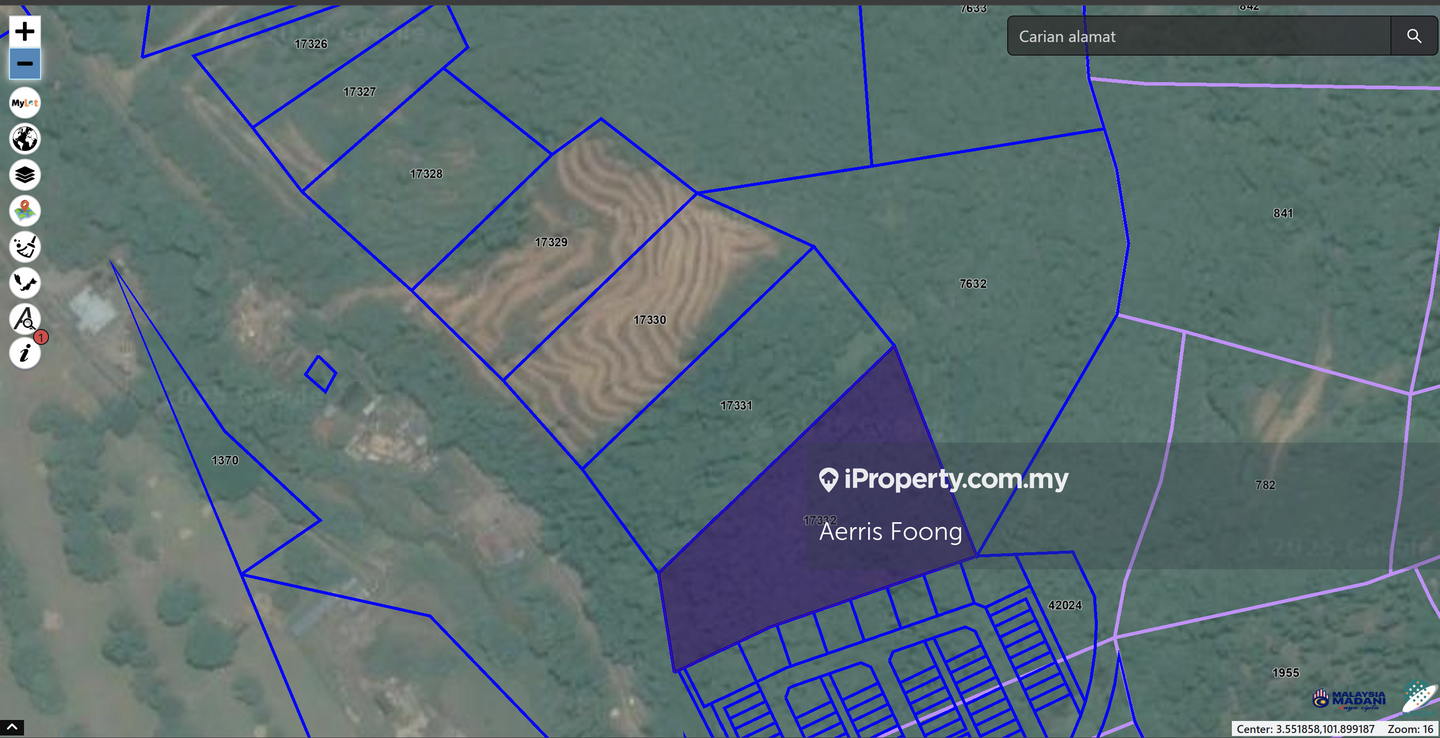Open the MyLot tool
The height and width of the screenshot is (738, 1440).
(x=25, y=103)
